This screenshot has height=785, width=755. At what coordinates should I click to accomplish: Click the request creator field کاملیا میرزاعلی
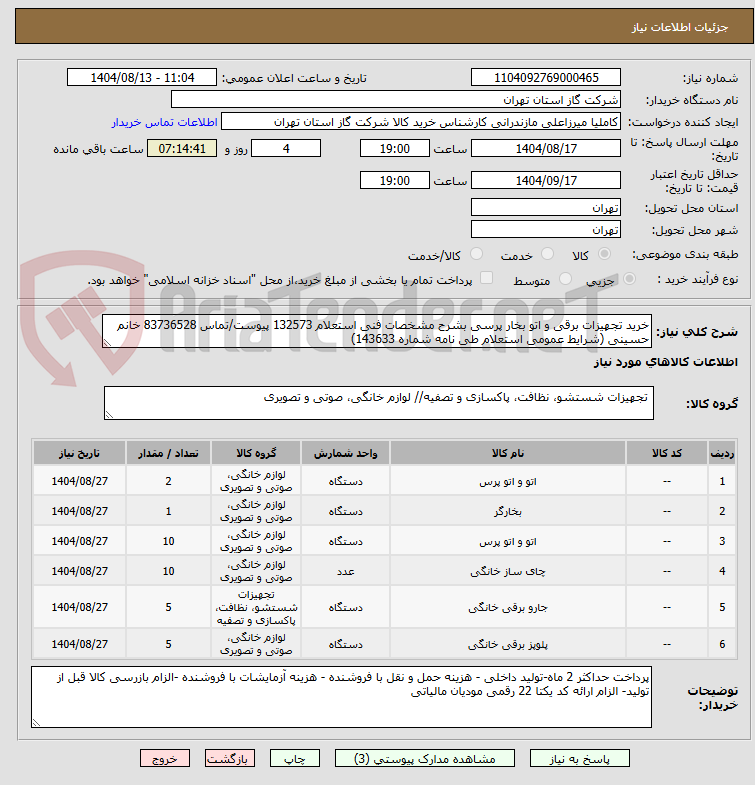click(421, 122)
